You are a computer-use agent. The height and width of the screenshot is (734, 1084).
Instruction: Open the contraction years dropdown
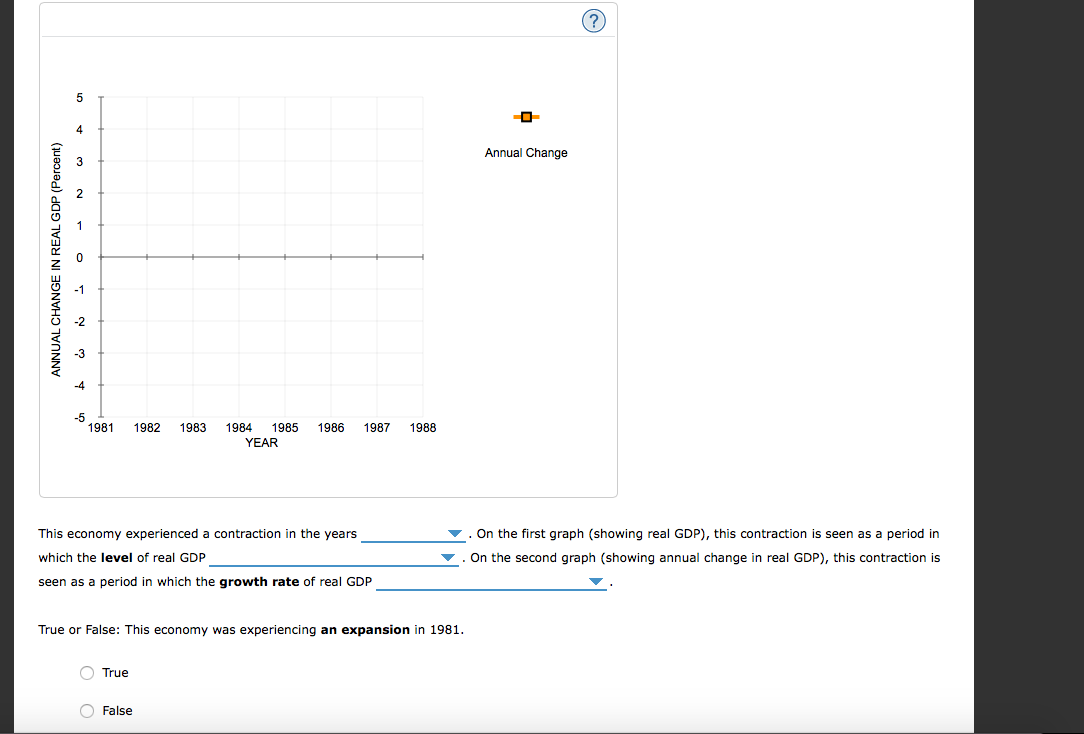tap(455, 533)
